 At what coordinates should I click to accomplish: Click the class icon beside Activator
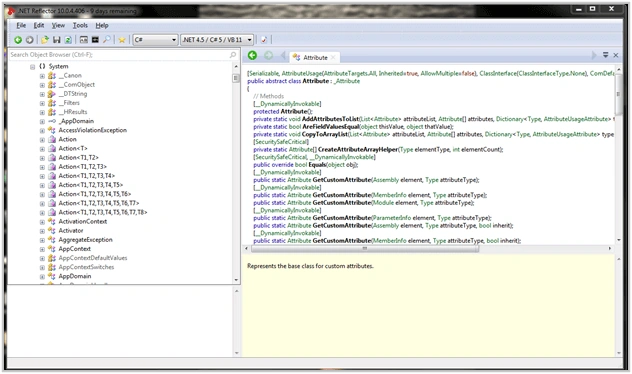(52, 231)
